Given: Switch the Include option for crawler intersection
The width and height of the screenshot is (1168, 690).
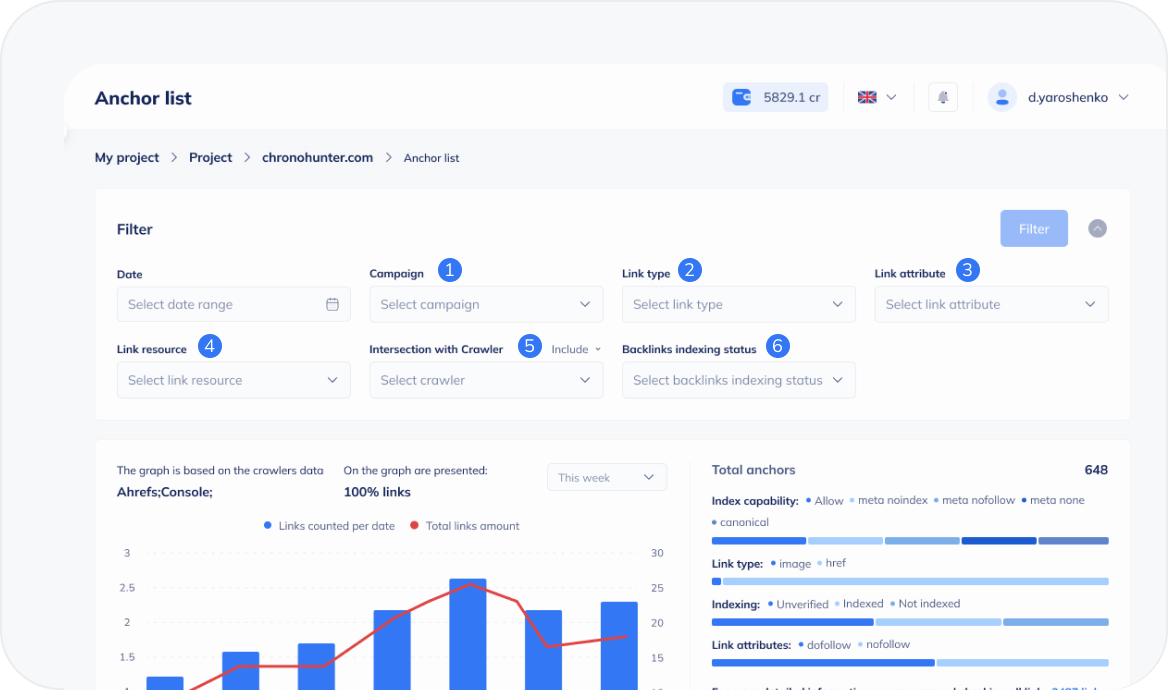Looking at the screenshot, I should click(576, 349).
